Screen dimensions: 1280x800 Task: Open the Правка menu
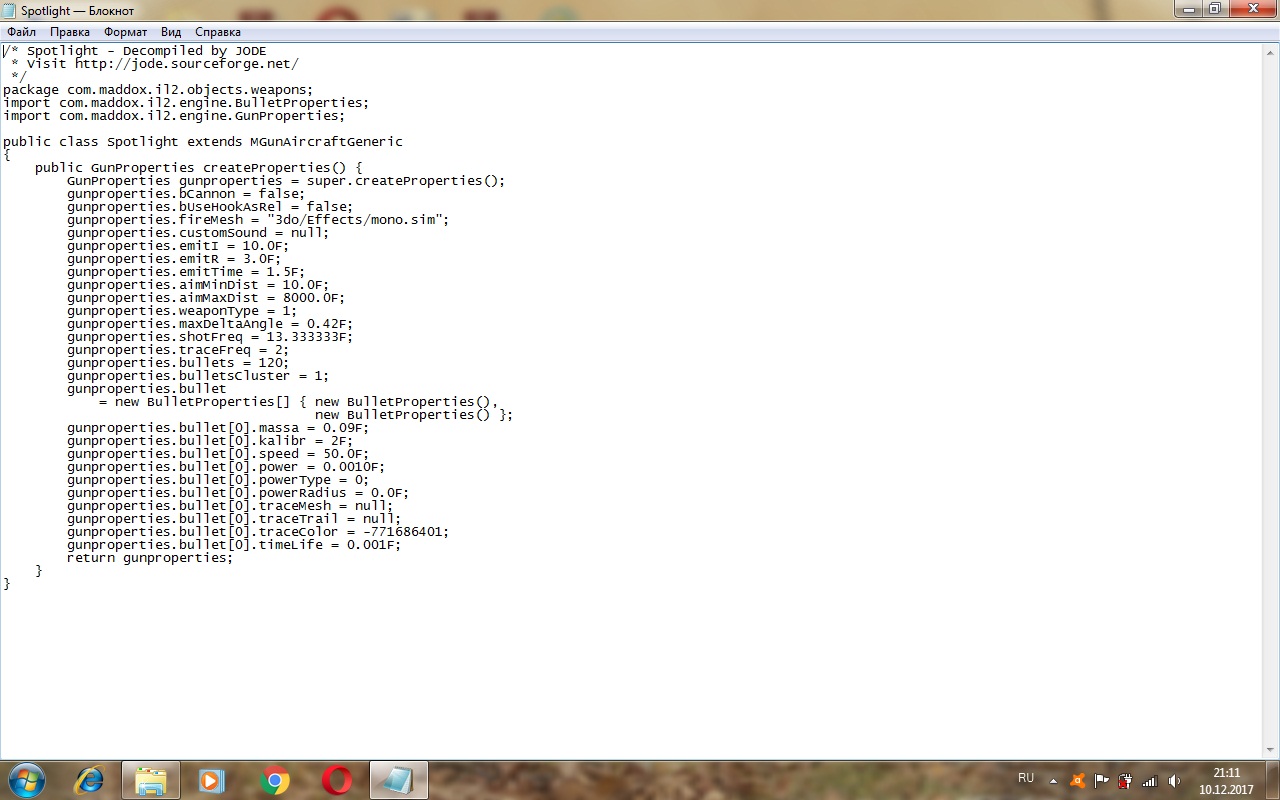pos(70,32)
